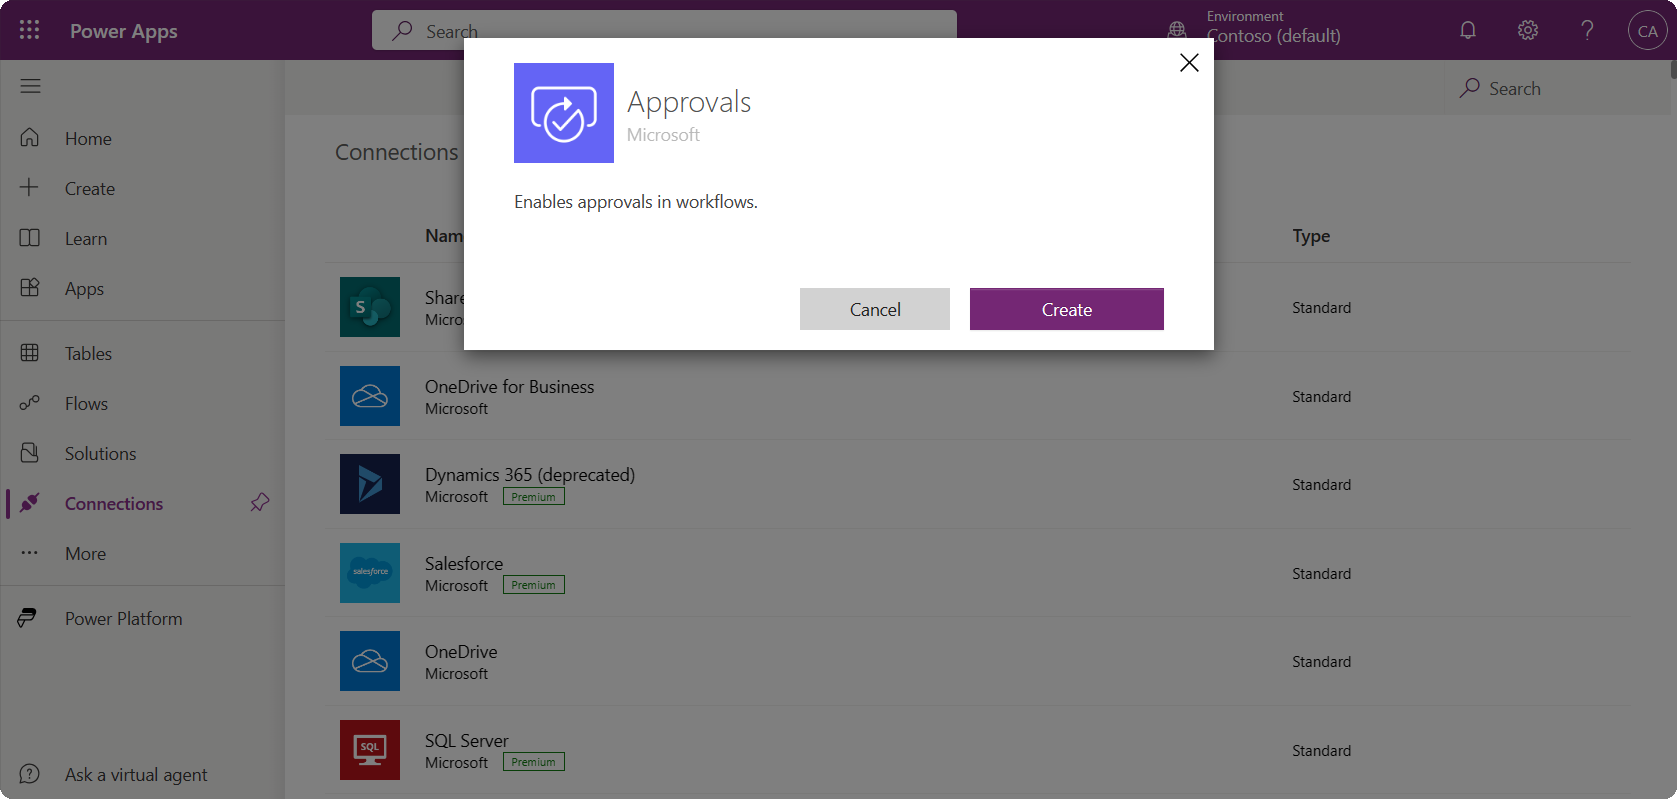Click the Power Platform icon

[28, 618]
